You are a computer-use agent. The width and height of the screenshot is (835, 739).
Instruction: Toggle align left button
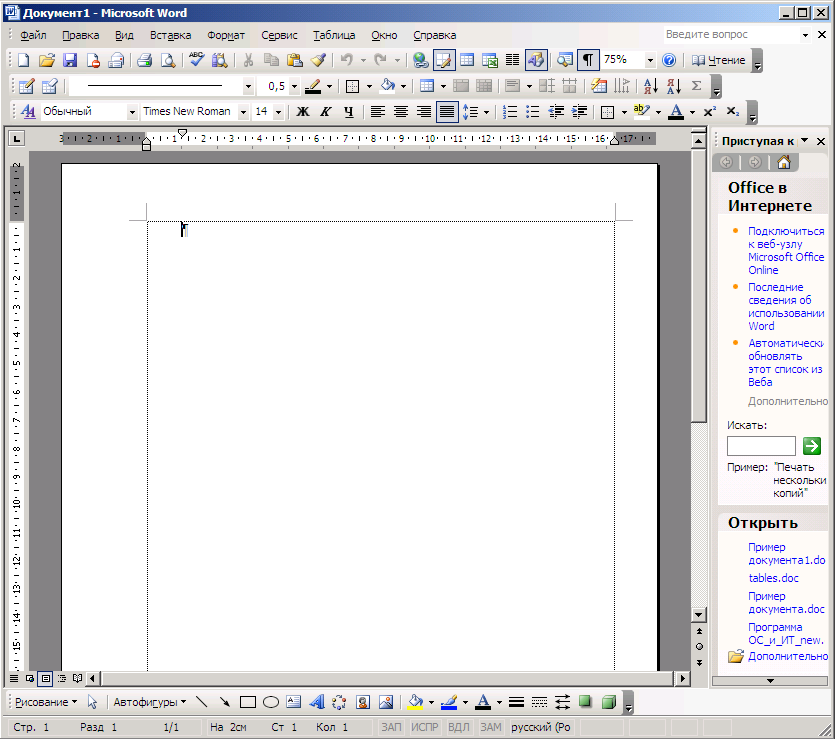(378, 112)
